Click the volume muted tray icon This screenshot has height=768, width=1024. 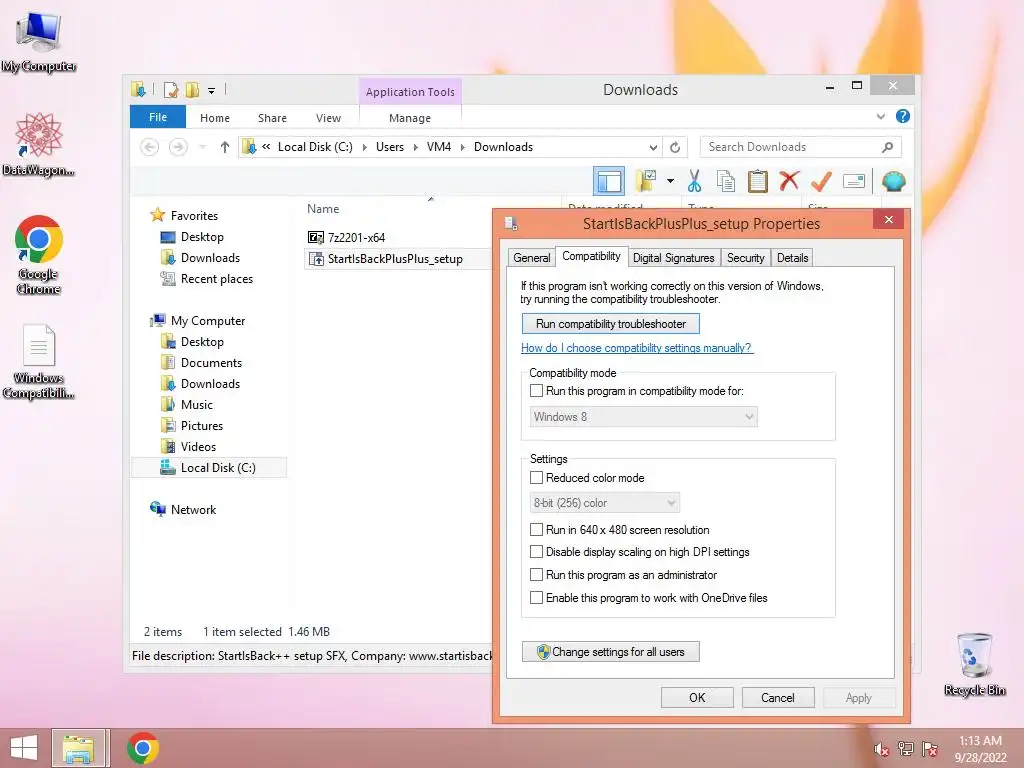pos(881,749)
